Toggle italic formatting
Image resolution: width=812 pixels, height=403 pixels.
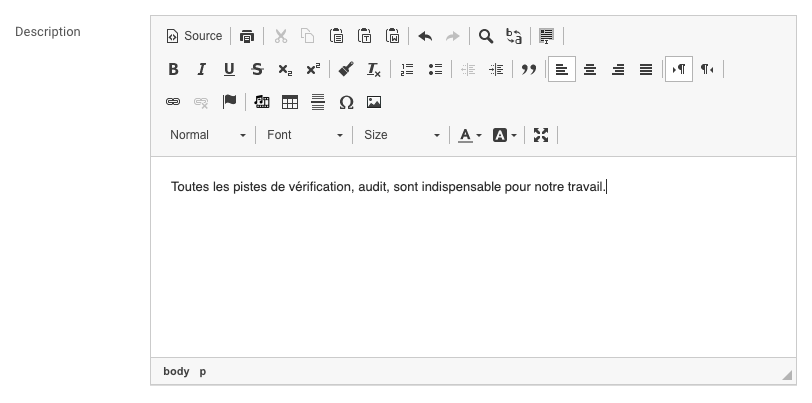tap(201, 69)
